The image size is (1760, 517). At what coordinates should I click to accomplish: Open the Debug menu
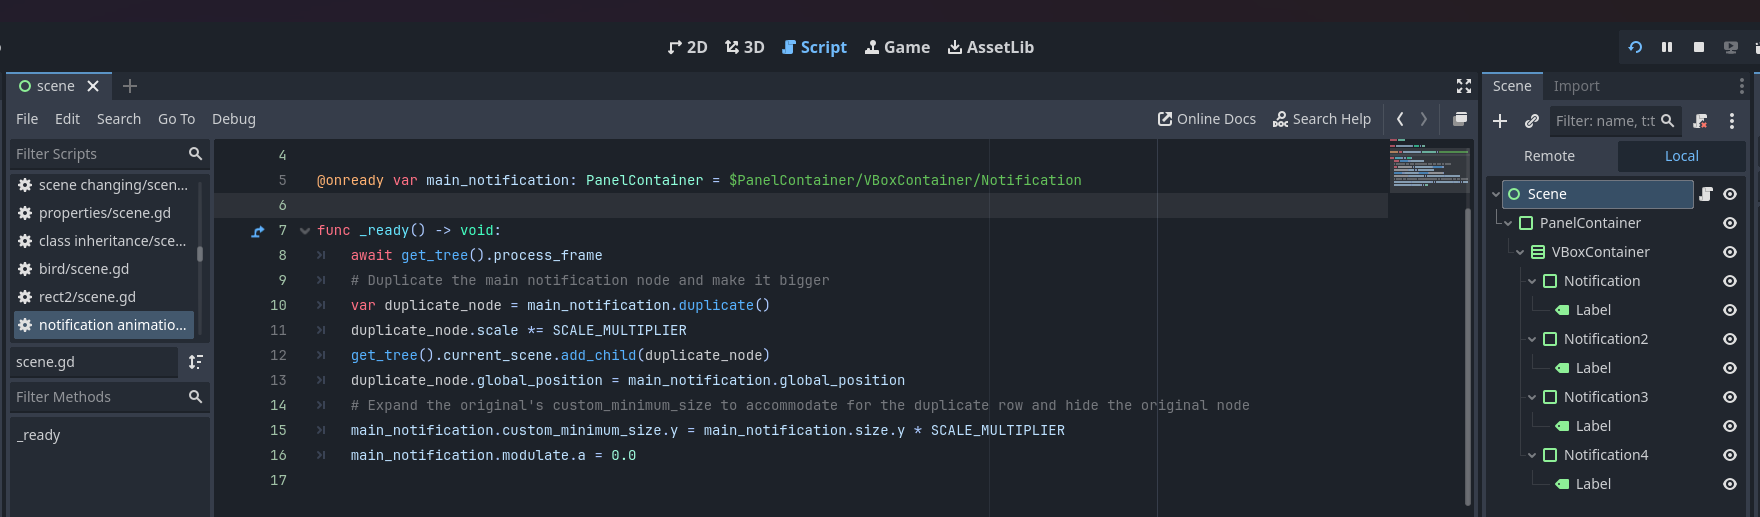point(233,119)
